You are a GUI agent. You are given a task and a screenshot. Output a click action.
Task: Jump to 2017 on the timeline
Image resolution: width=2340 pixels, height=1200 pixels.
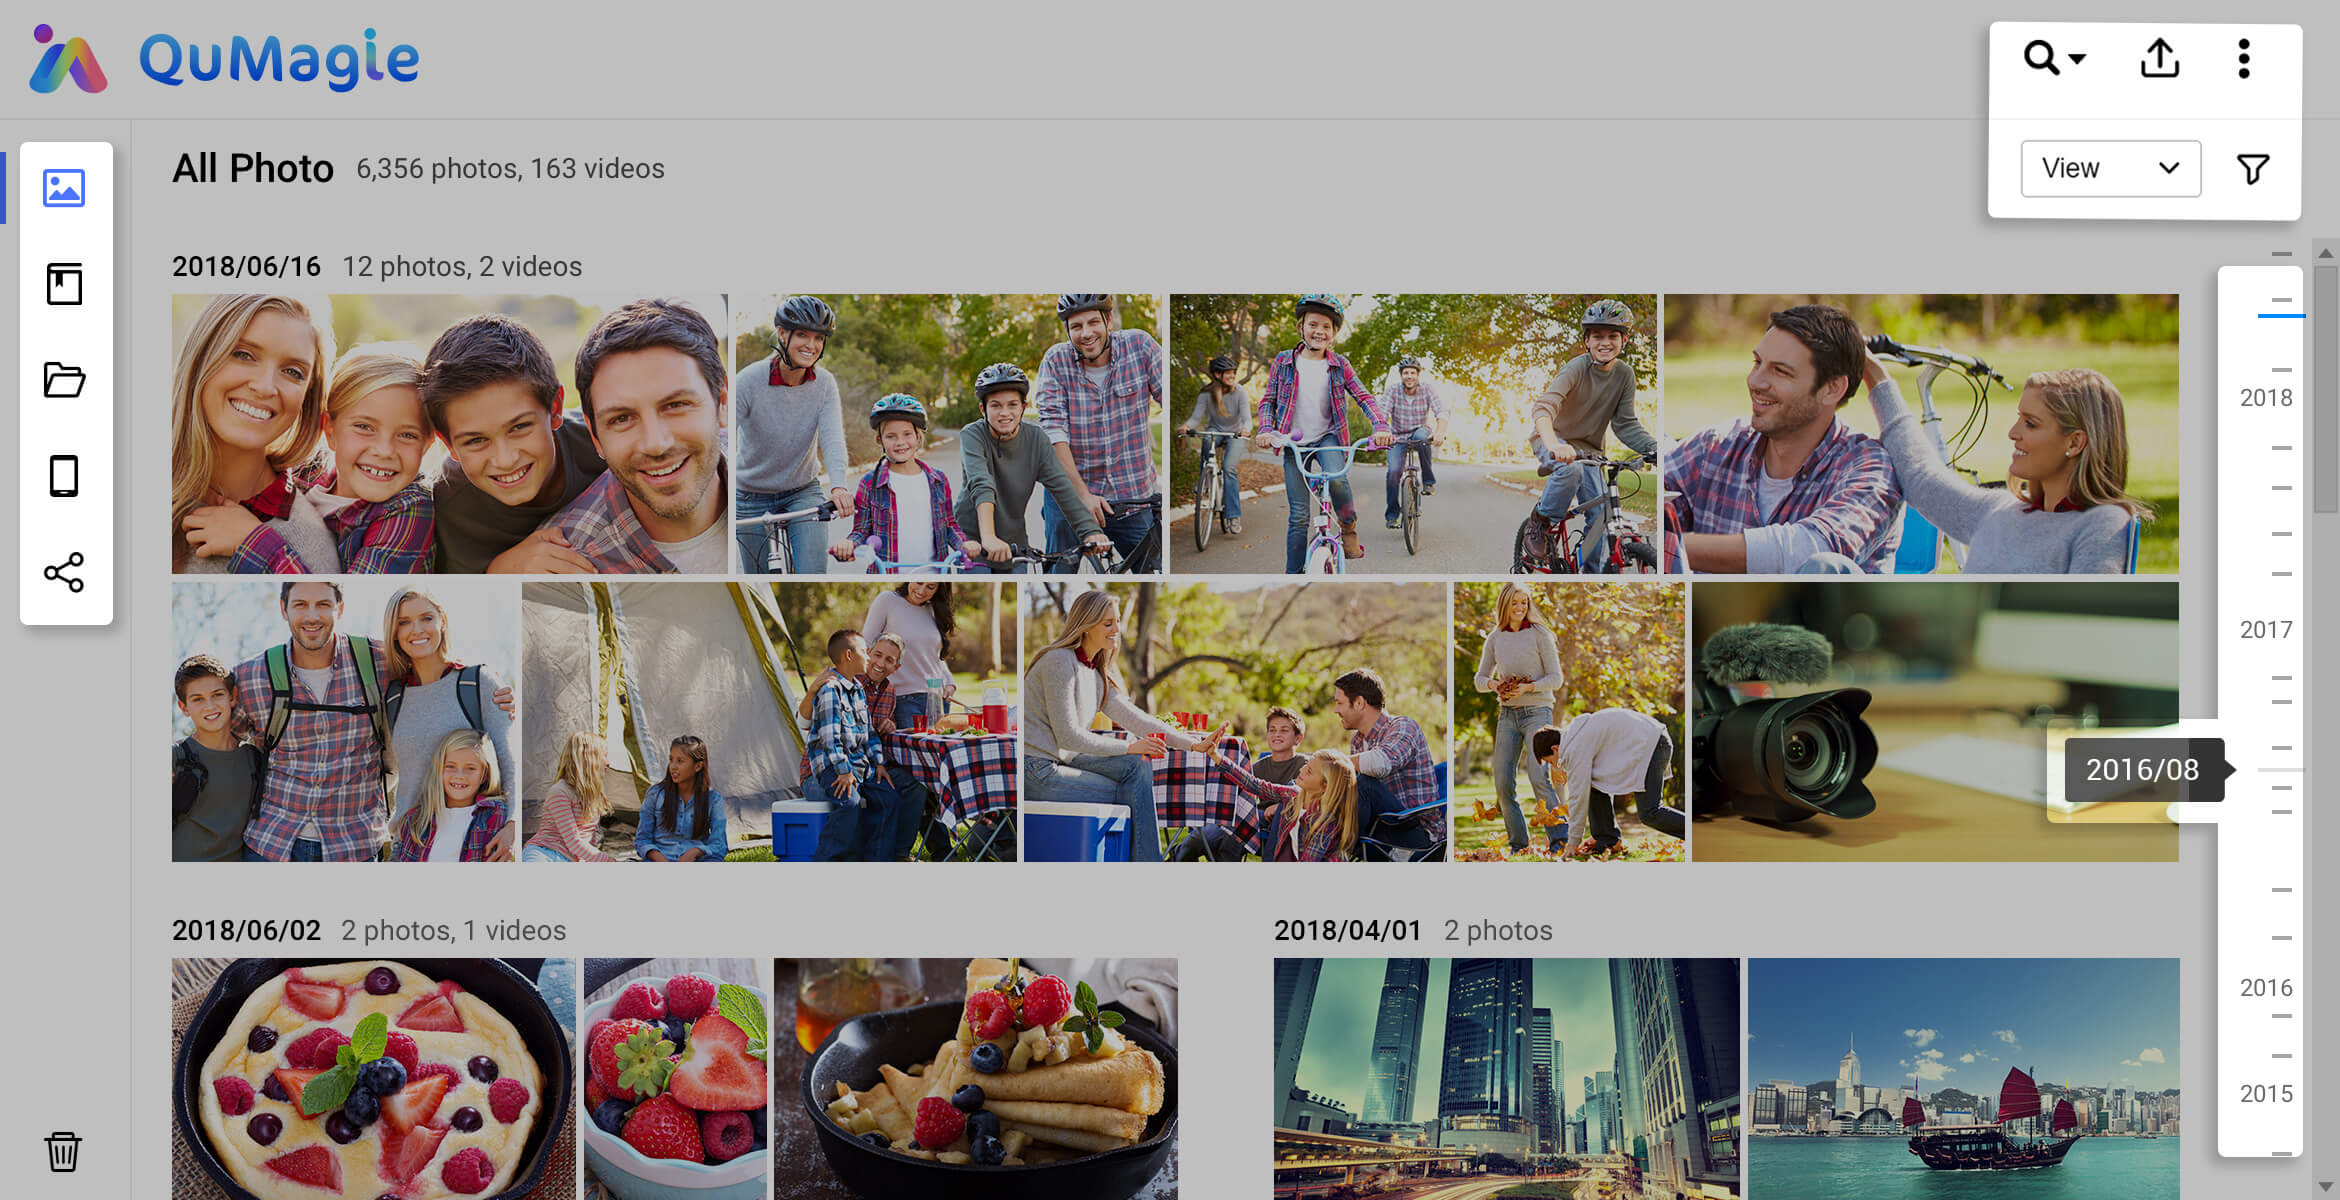click(2265, 629)
